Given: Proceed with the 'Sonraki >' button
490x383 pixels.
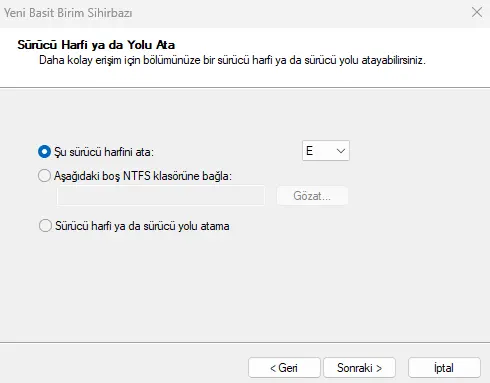Looking at the screenshot, I should pyautogui.click(x=359, y=368).
